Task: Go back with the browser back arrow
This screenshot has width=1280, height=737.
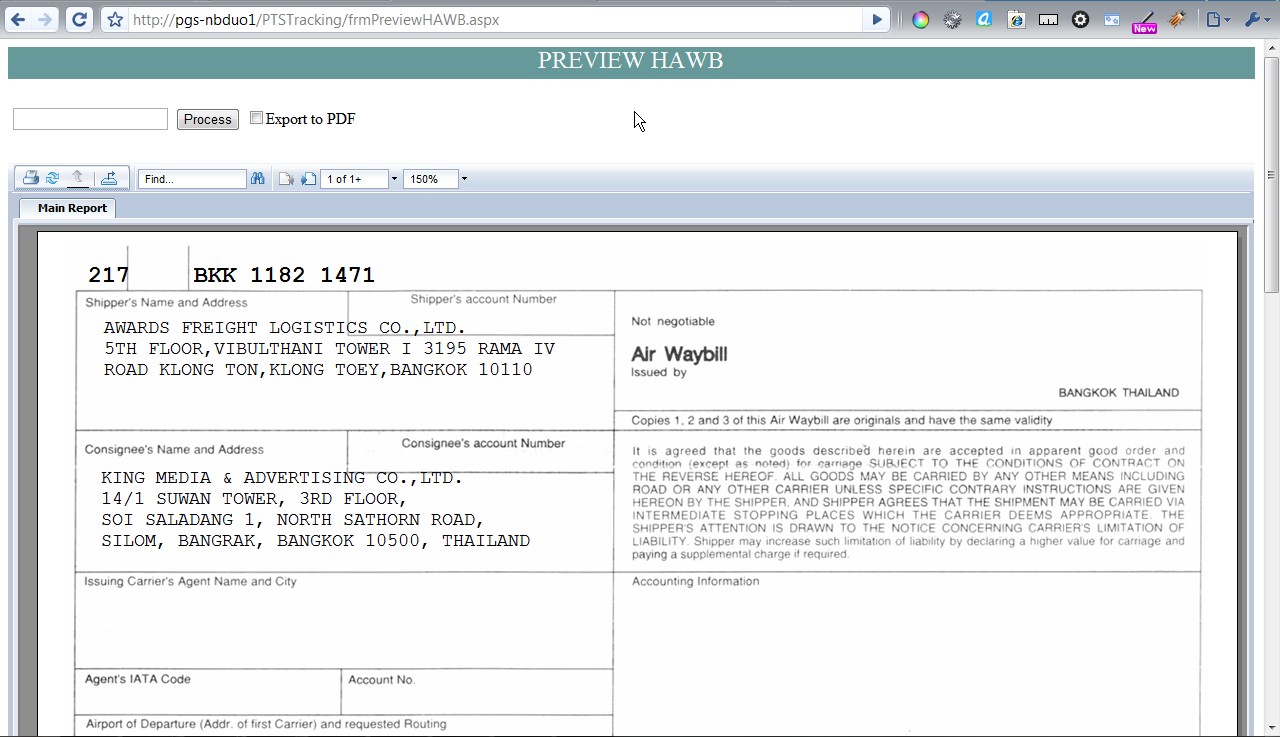Action: click(x=18, y=19)
